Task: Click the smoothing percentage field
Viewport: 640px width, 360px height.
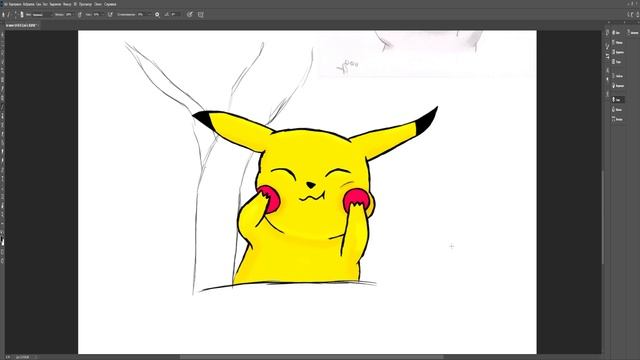Action: click(x=141, y=14)
